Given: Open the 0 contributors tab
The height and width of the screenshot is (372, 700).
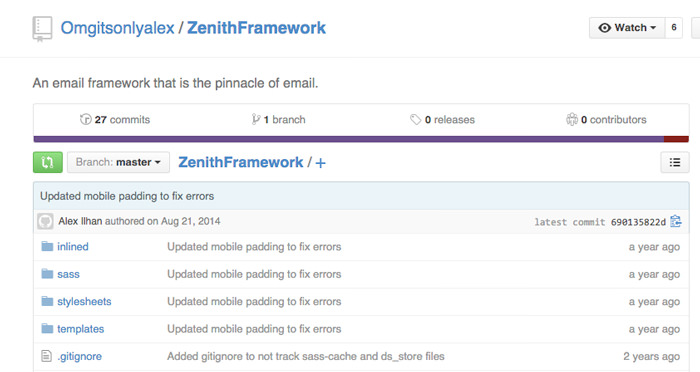Looking at the screenshot, I should tap(606, 120).
